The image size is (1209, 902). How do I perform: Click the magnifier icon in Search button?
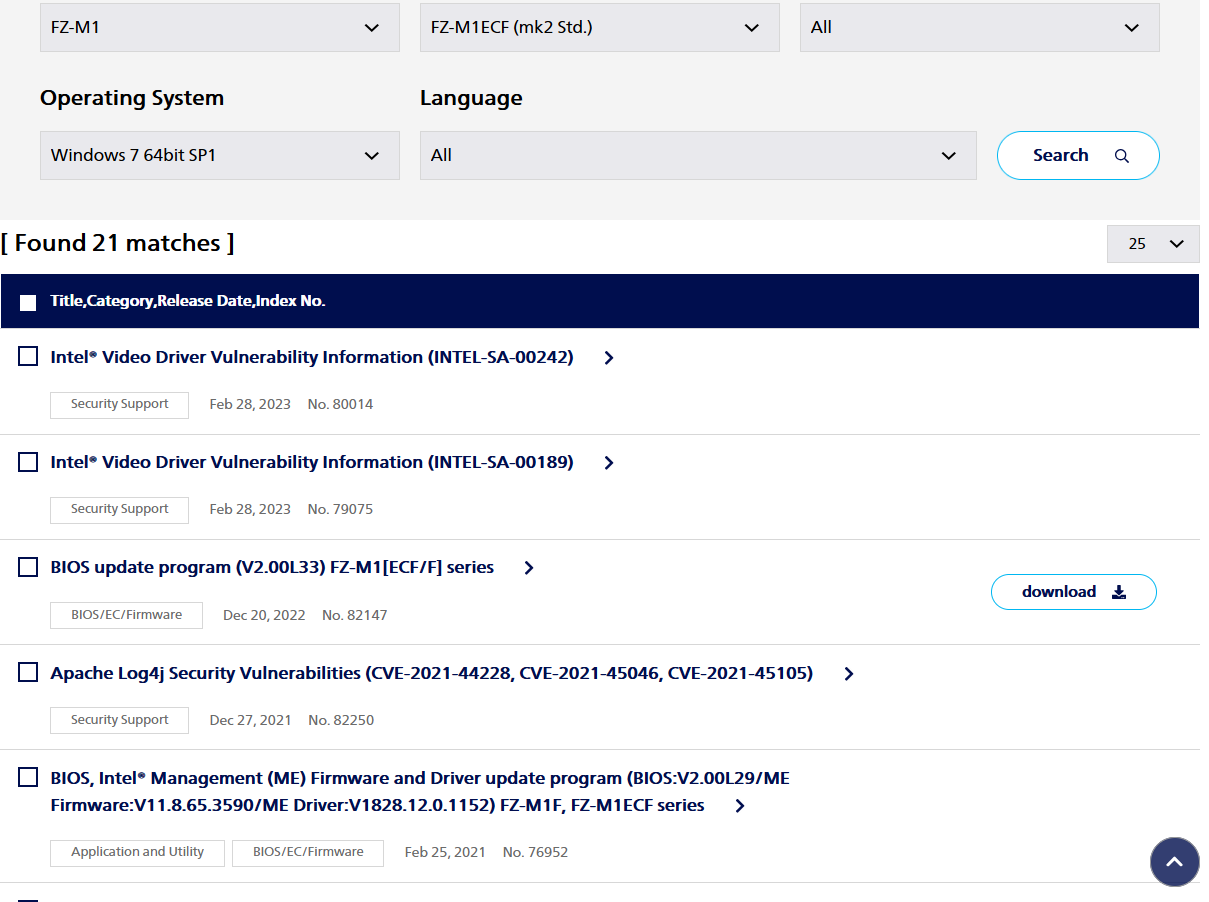1122,156
